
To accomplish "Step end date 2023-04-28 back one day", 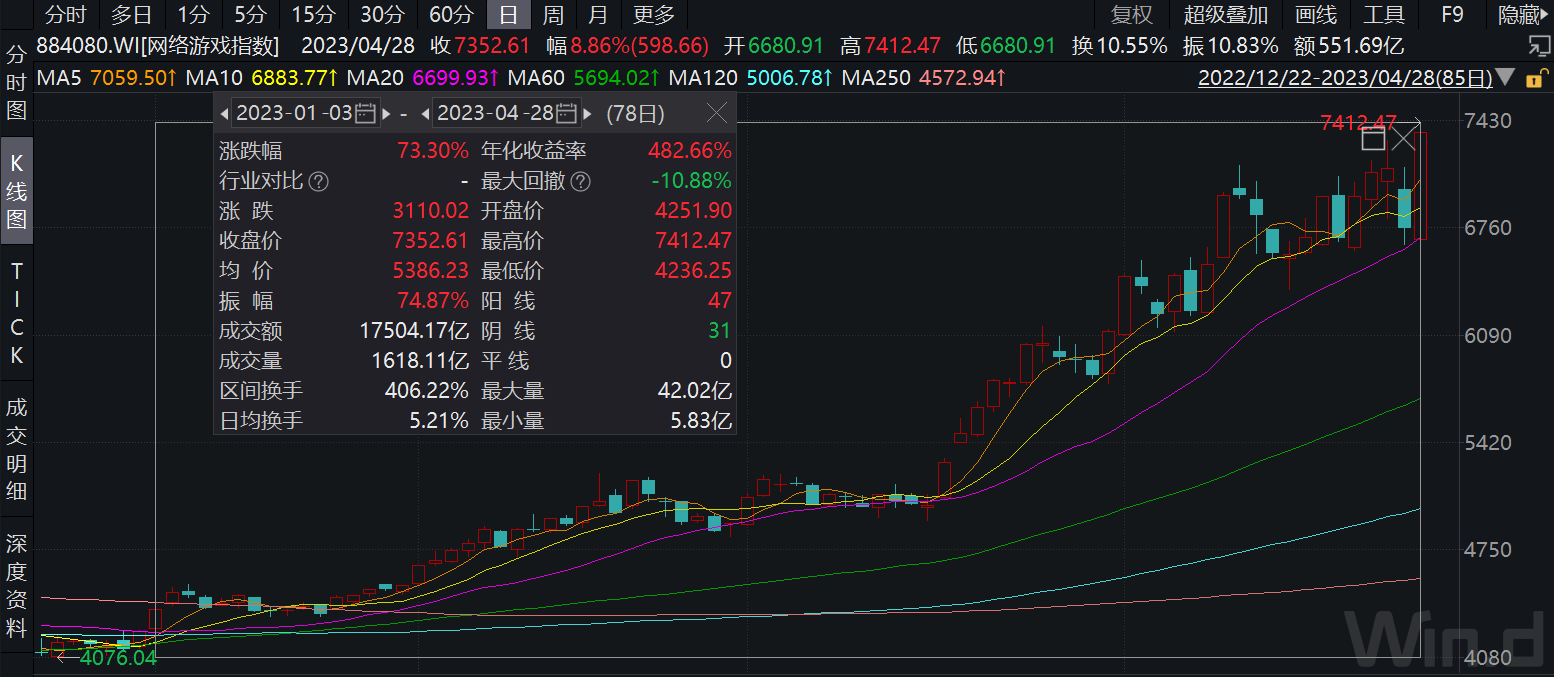I will (x=425, y=113).
